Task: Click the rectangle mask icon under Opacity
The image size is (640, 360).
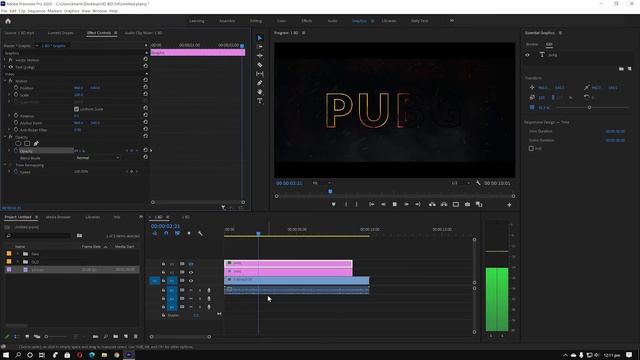Action: pos(27,144)
